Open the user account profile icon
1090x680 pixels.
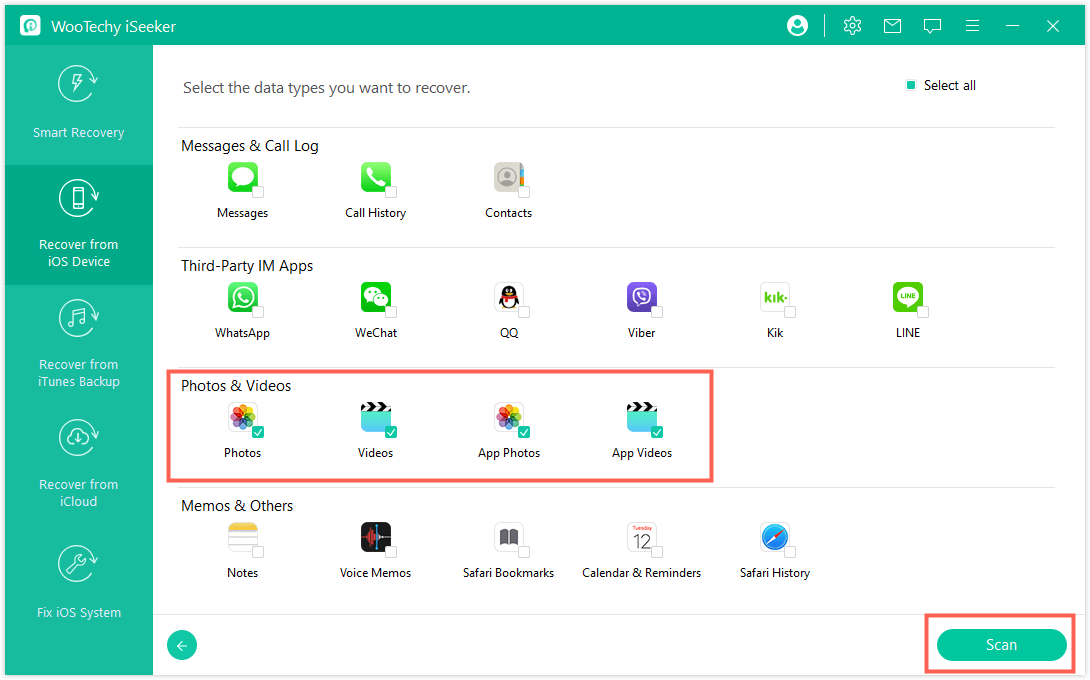pos(797,25)
